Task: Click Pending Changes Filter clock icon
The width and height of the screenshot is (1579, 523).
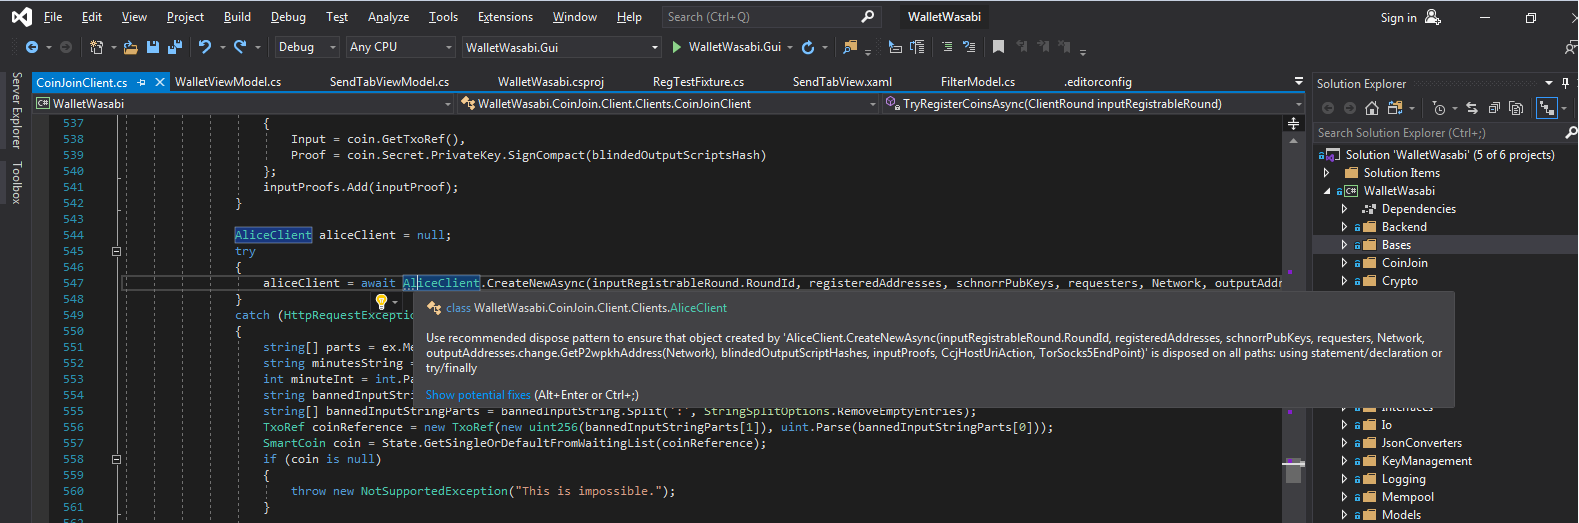Action: click(x=1438, y=108)
